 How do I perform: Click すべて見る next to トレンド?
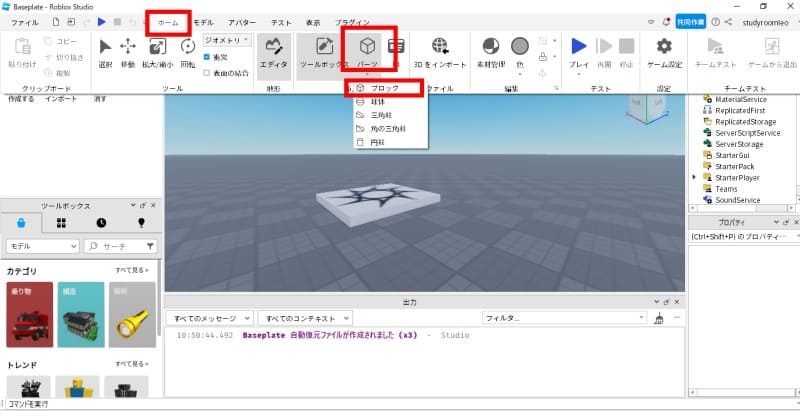[132, 364]
